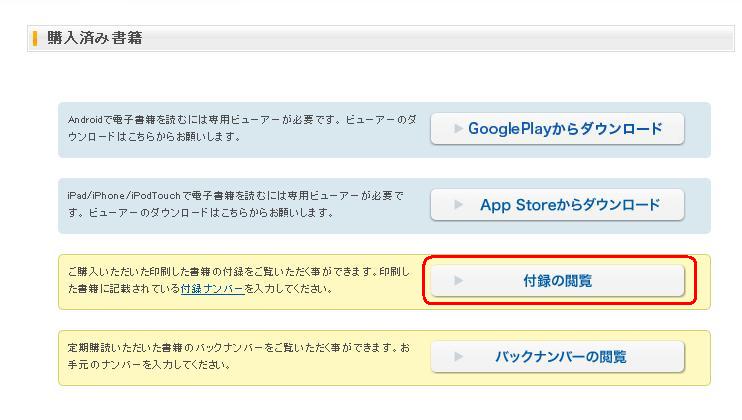The height and width of the screenshot is (420, 742).
Task: Click the arrow icon in the App Store button
Action: (458, 204)
